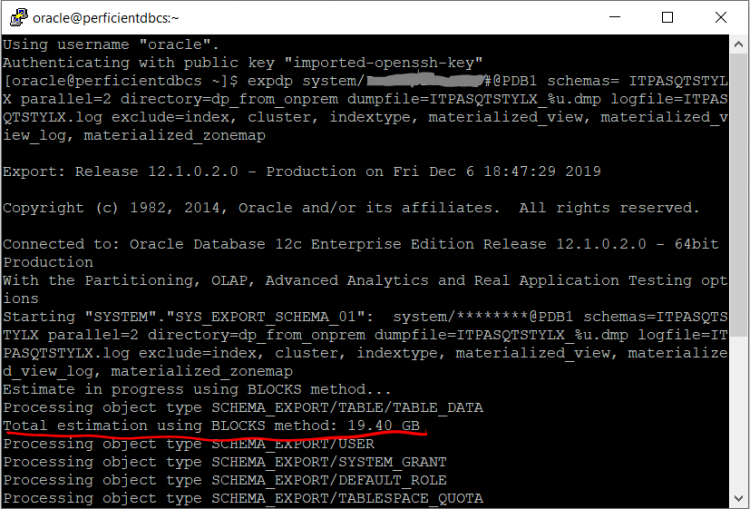Click the PuTTY icon in title bar

[17, 17]
